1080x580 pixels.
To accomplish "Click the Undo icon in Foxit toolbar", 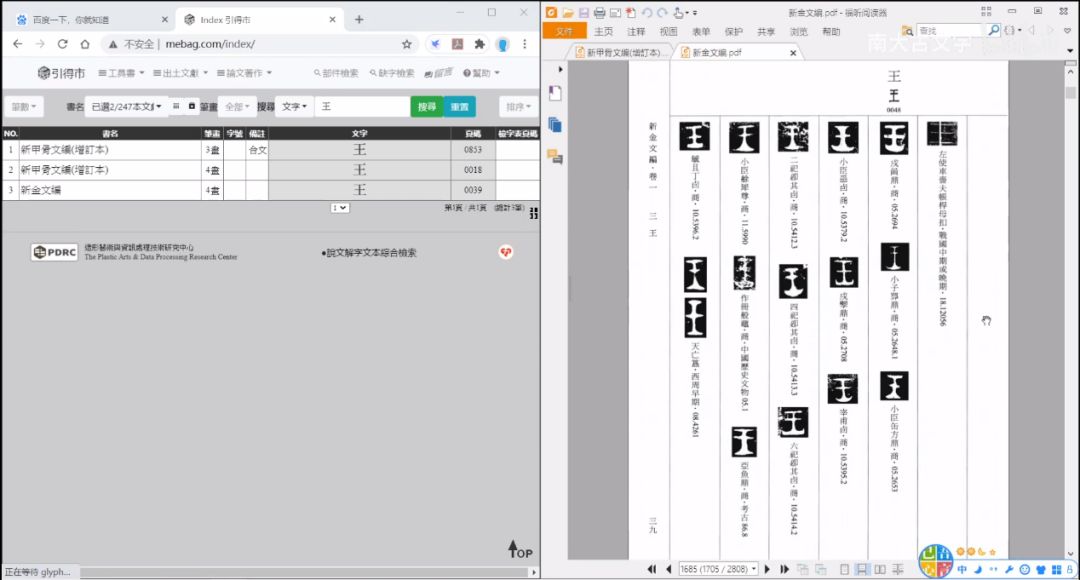I will [x=648, y=12].
